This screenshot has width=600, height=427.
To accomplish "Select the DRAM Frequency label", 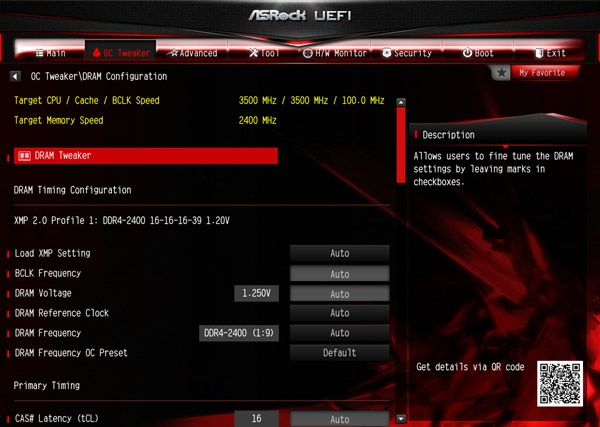I will [x=48, y=333].
